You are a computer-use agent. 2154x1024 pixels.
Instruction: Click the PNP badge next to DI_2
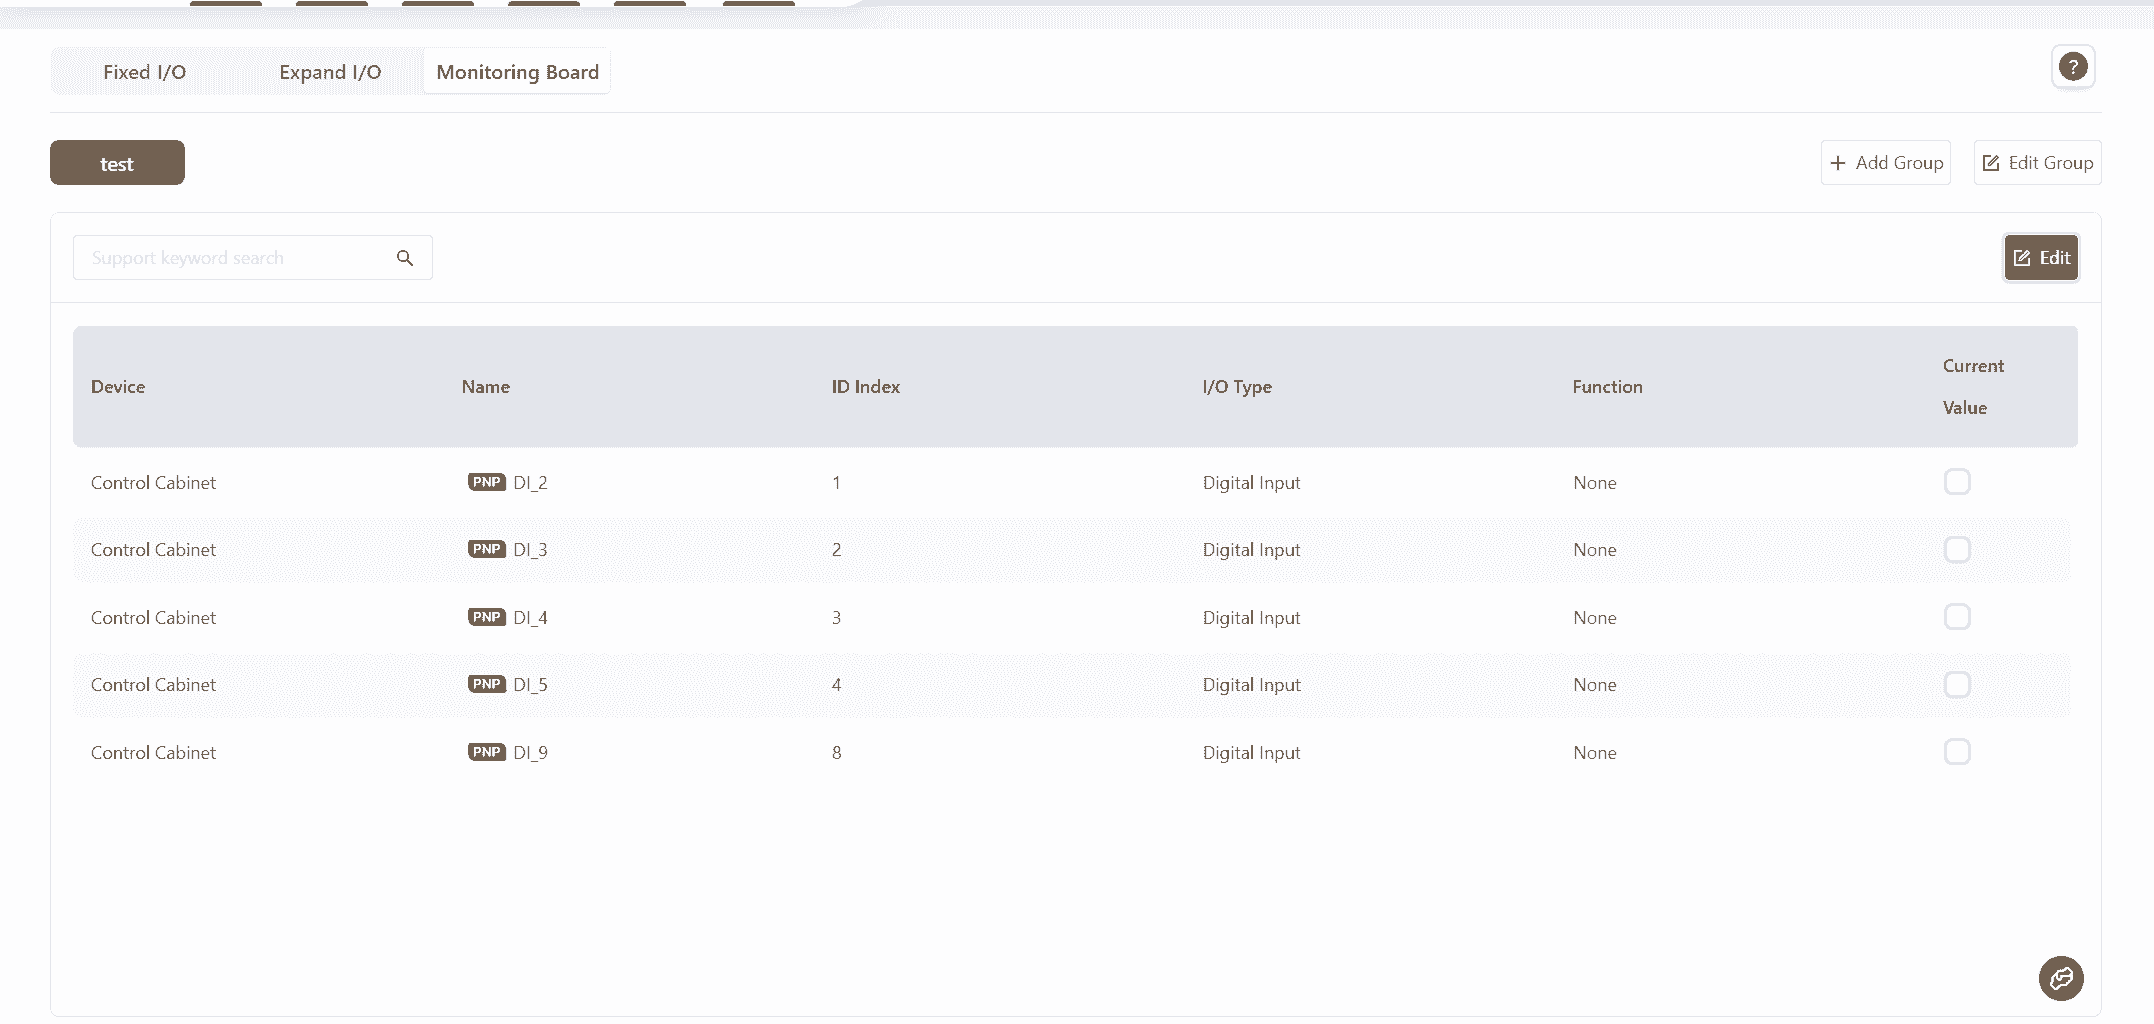click(487, 482)
